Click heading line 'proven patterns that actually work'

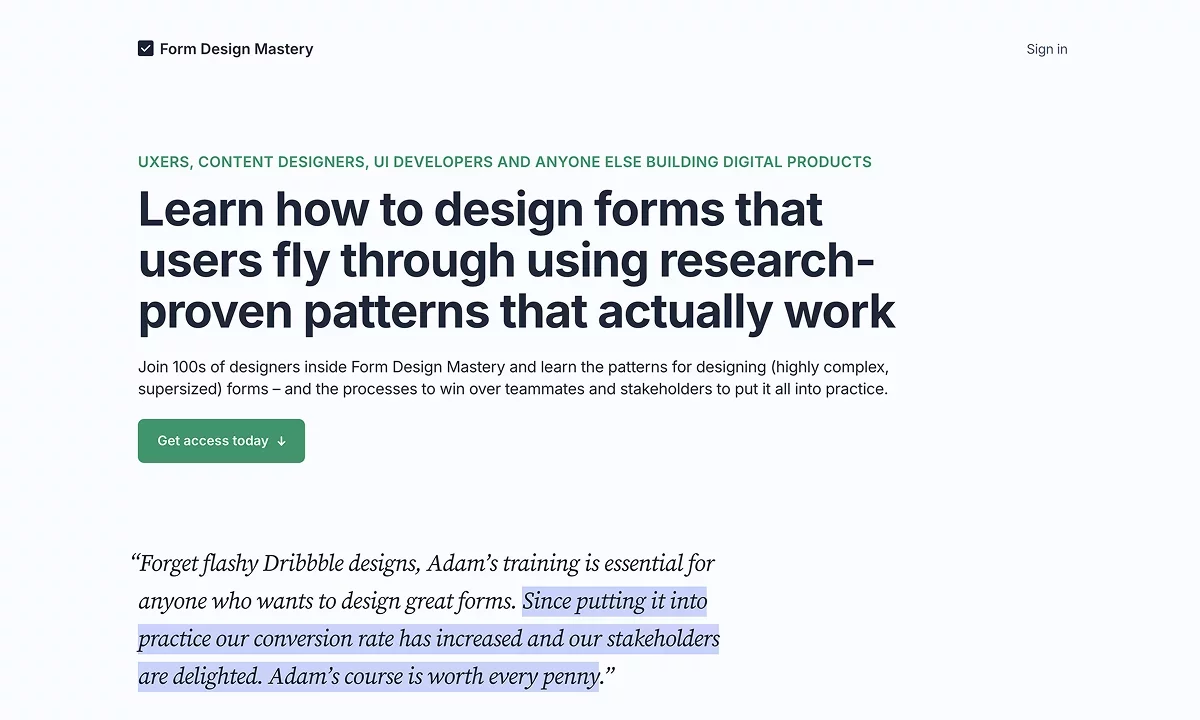coord(516,311)
